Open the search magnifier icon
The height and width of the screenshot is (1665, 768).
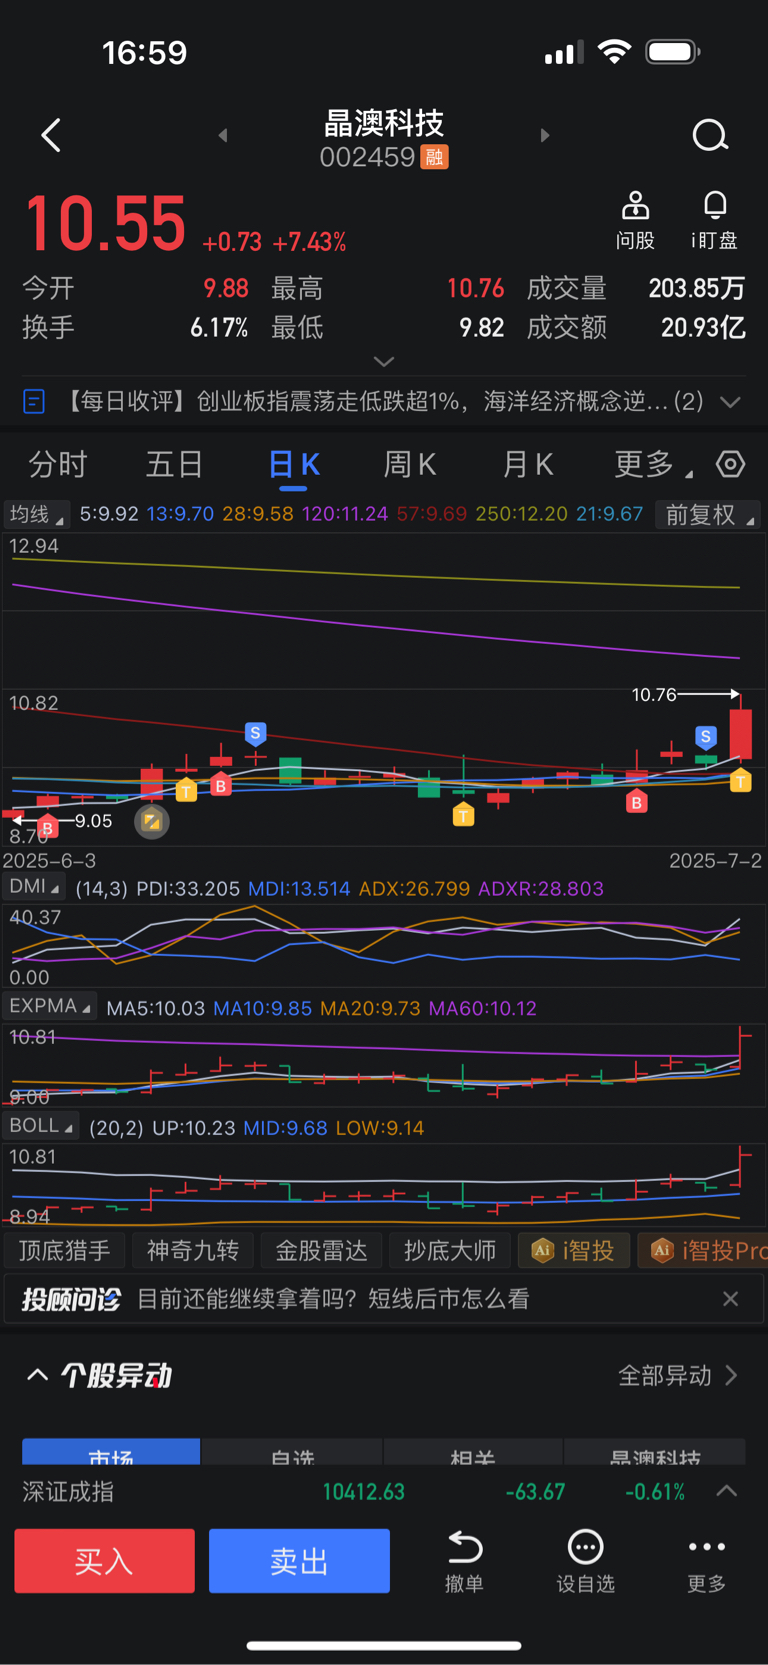point(710,135)
